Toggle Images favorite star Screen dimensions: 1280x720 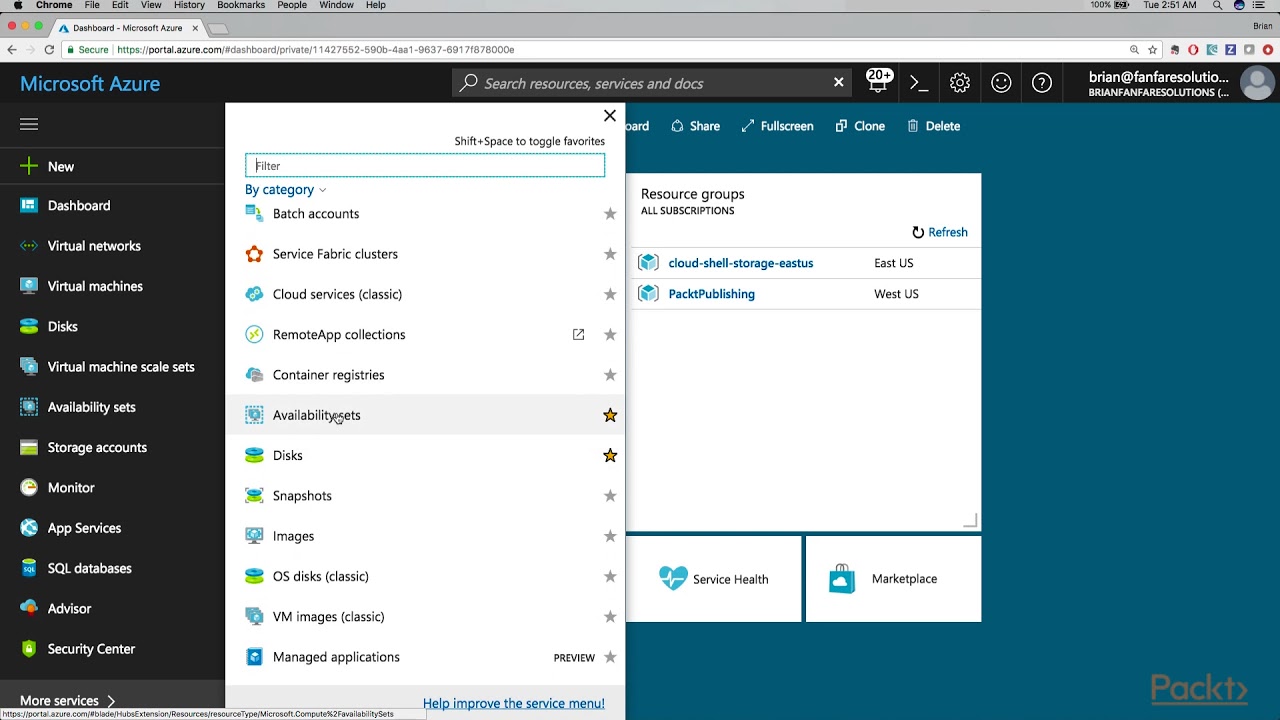coord(610,536)
